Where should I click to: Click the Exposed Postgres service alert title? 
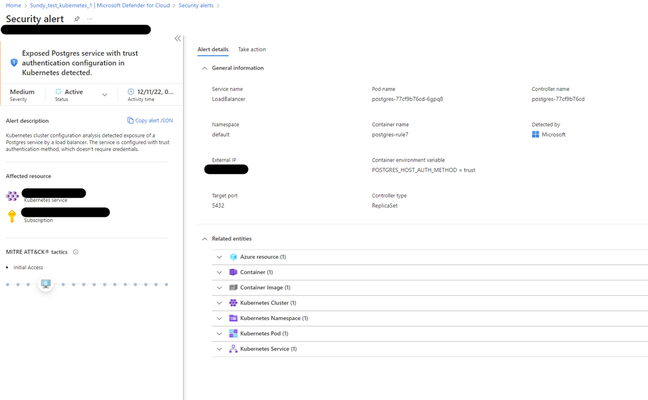pyautogui.click(x=80, y=63)
